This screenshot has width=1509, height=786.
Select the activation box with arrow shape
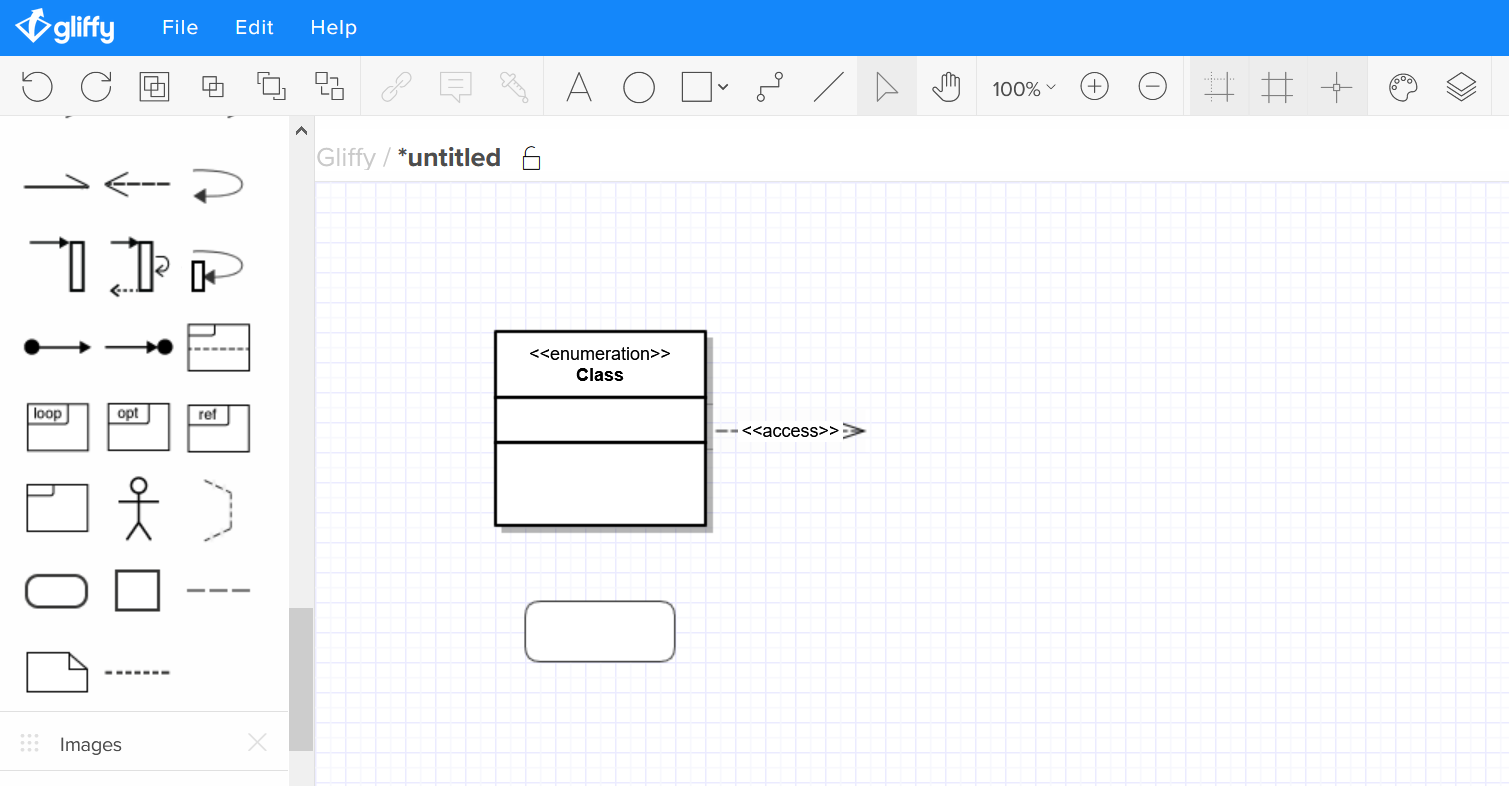[57, 264]
